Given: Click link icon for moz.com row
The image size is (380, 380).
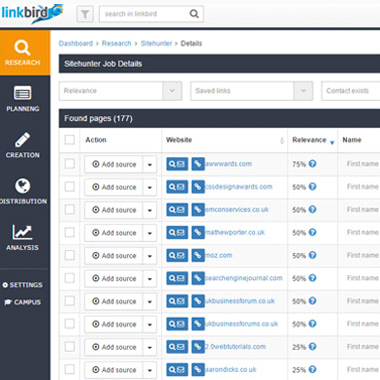Looking at the screenshot, I should click(x=198, y=255).
